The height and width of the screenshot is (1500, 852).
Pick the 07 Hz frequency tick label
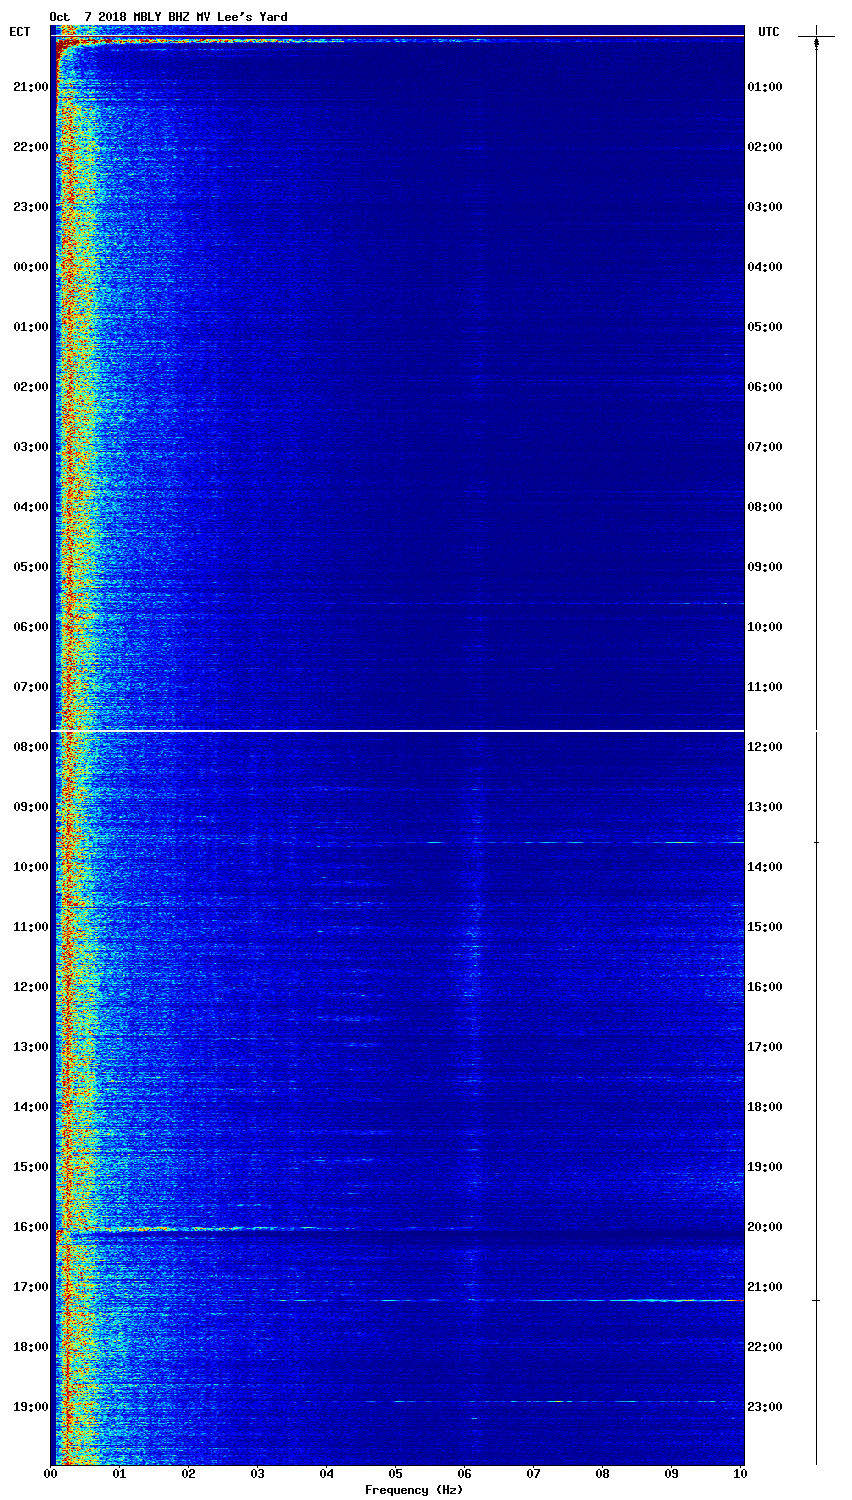534,1474
